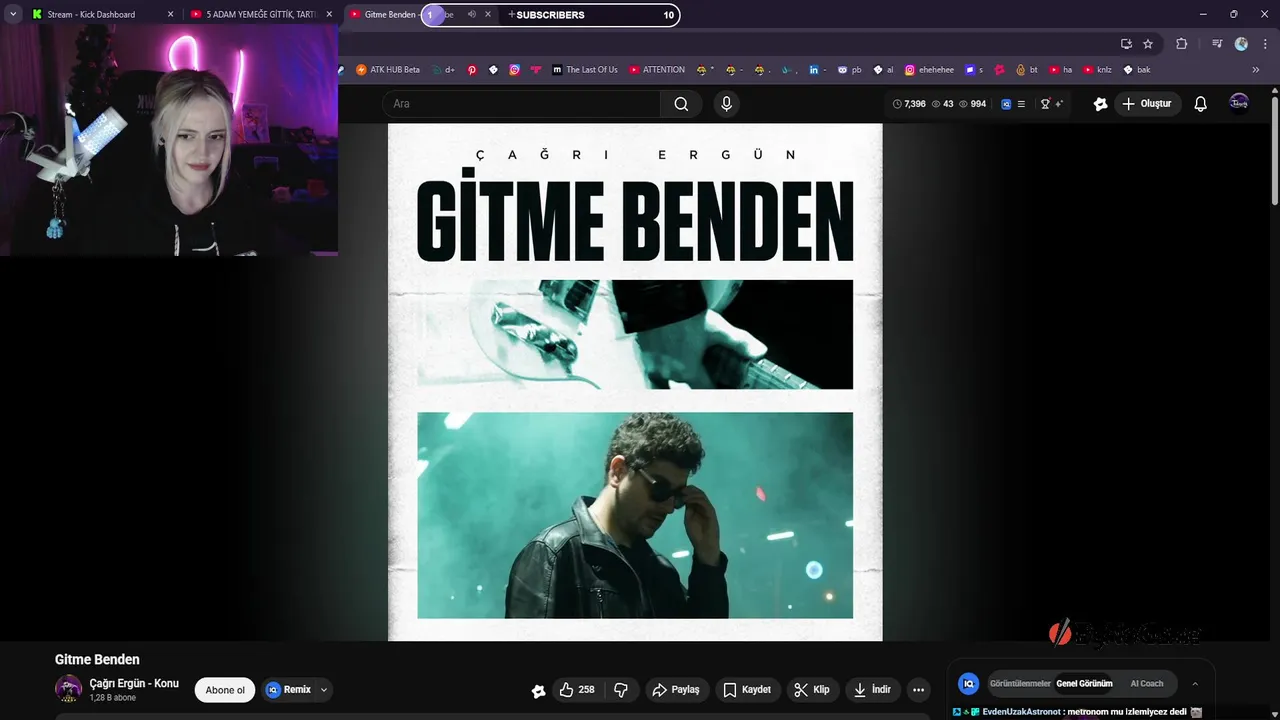Image resolution: width=1280 pixels, height=720 pixels.
Task: Click the Gitme Benden video title
Action: [97, 660]
